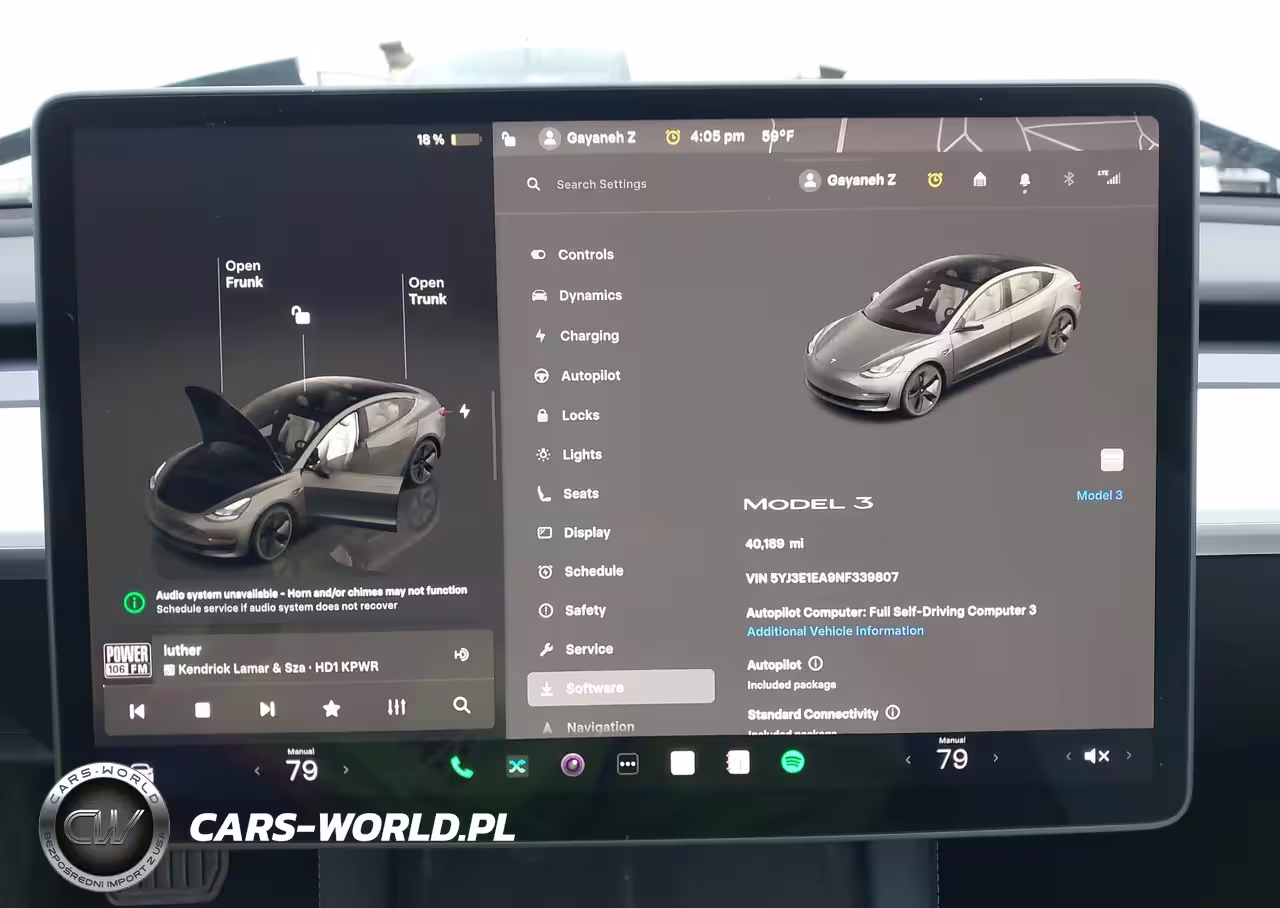
Task: Toggle the car lock icon above vehicle
Action: [300, 315]
